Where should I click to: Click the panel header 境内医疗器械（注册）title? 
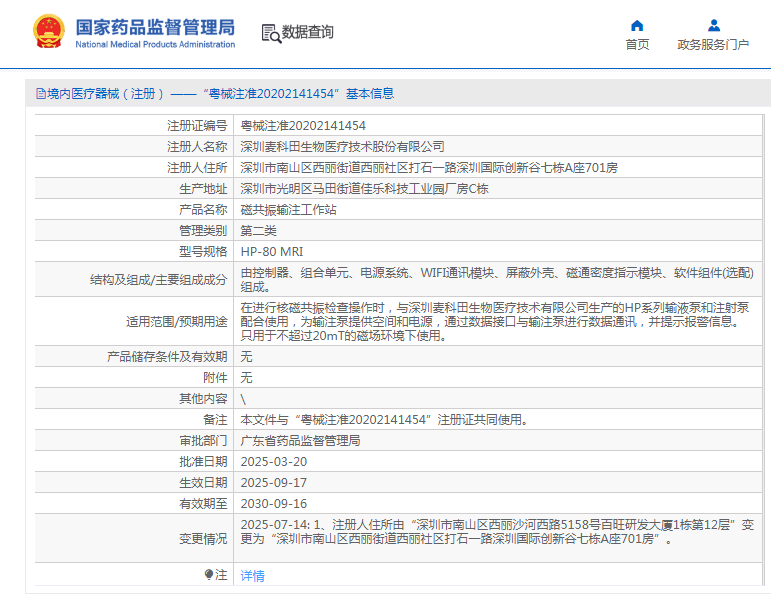pos(214,94)
